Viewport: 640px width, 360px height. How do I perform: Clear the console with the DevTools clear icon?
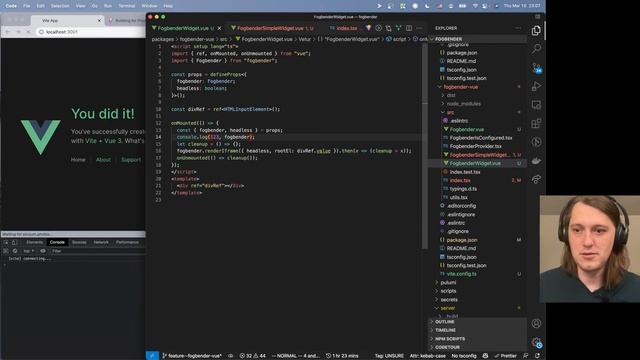click(15, 251)
